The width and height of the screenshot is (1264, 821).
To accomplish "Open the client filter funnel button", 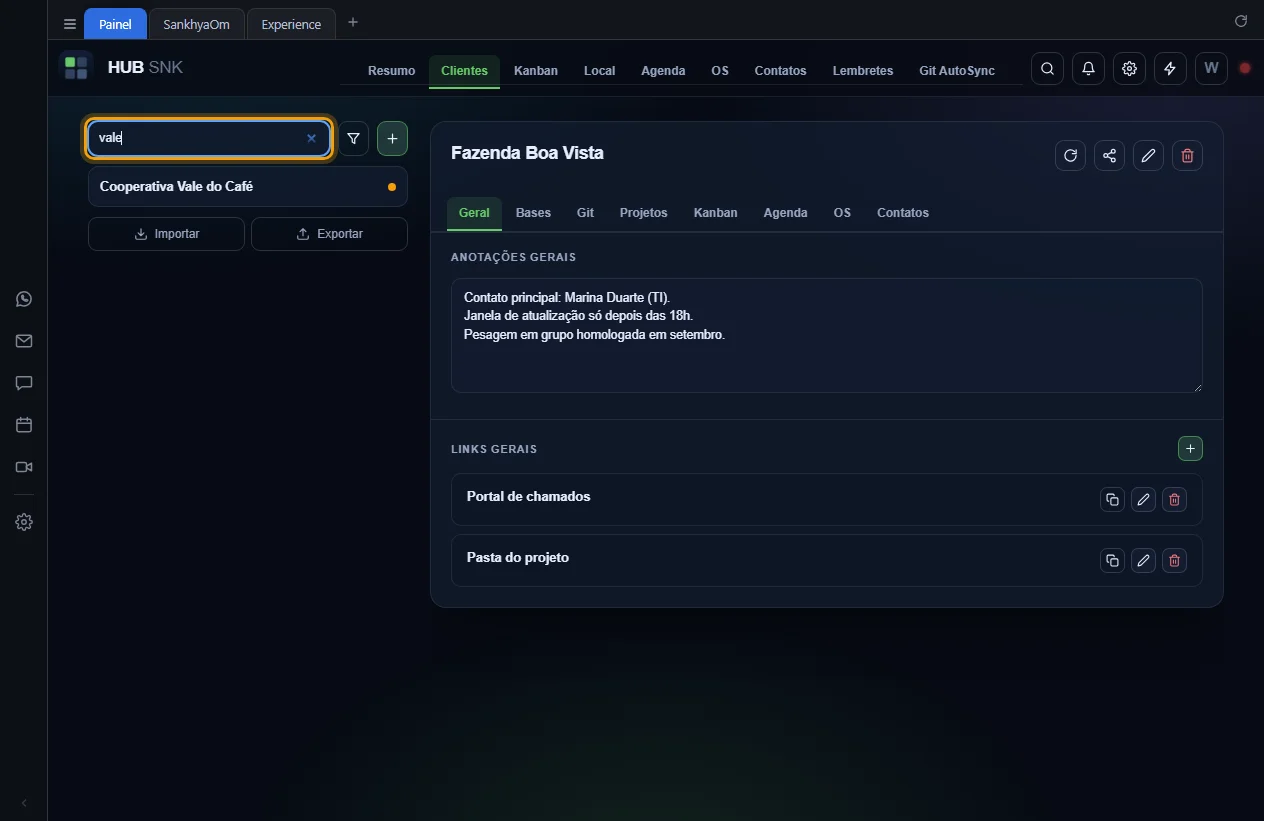I will point(353,139).
